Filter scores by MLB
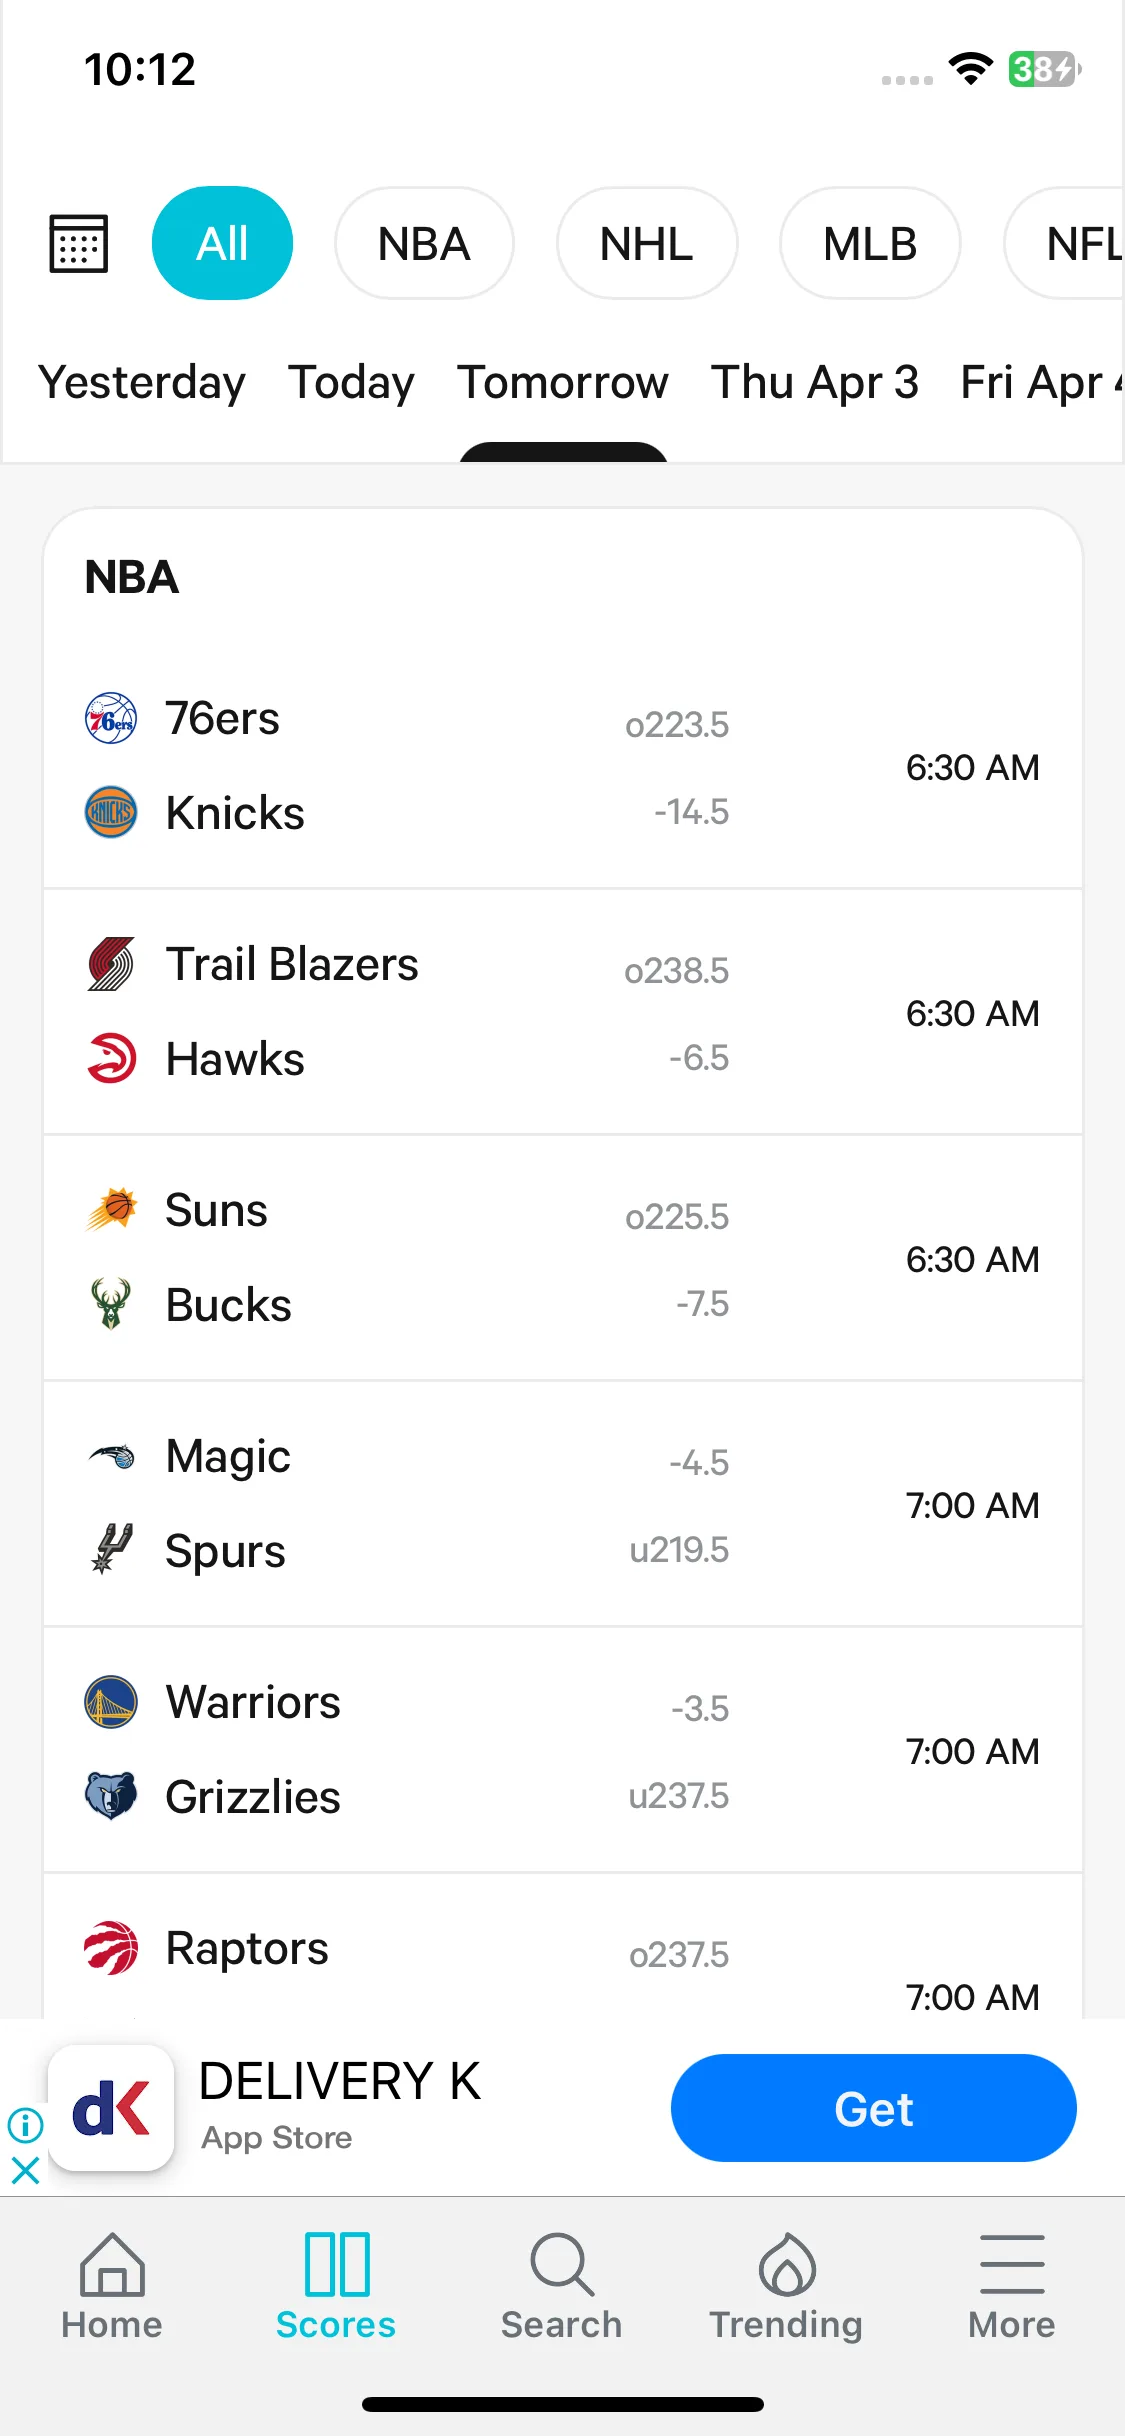The image size is (1125, 2436). (x=870, y=243)
